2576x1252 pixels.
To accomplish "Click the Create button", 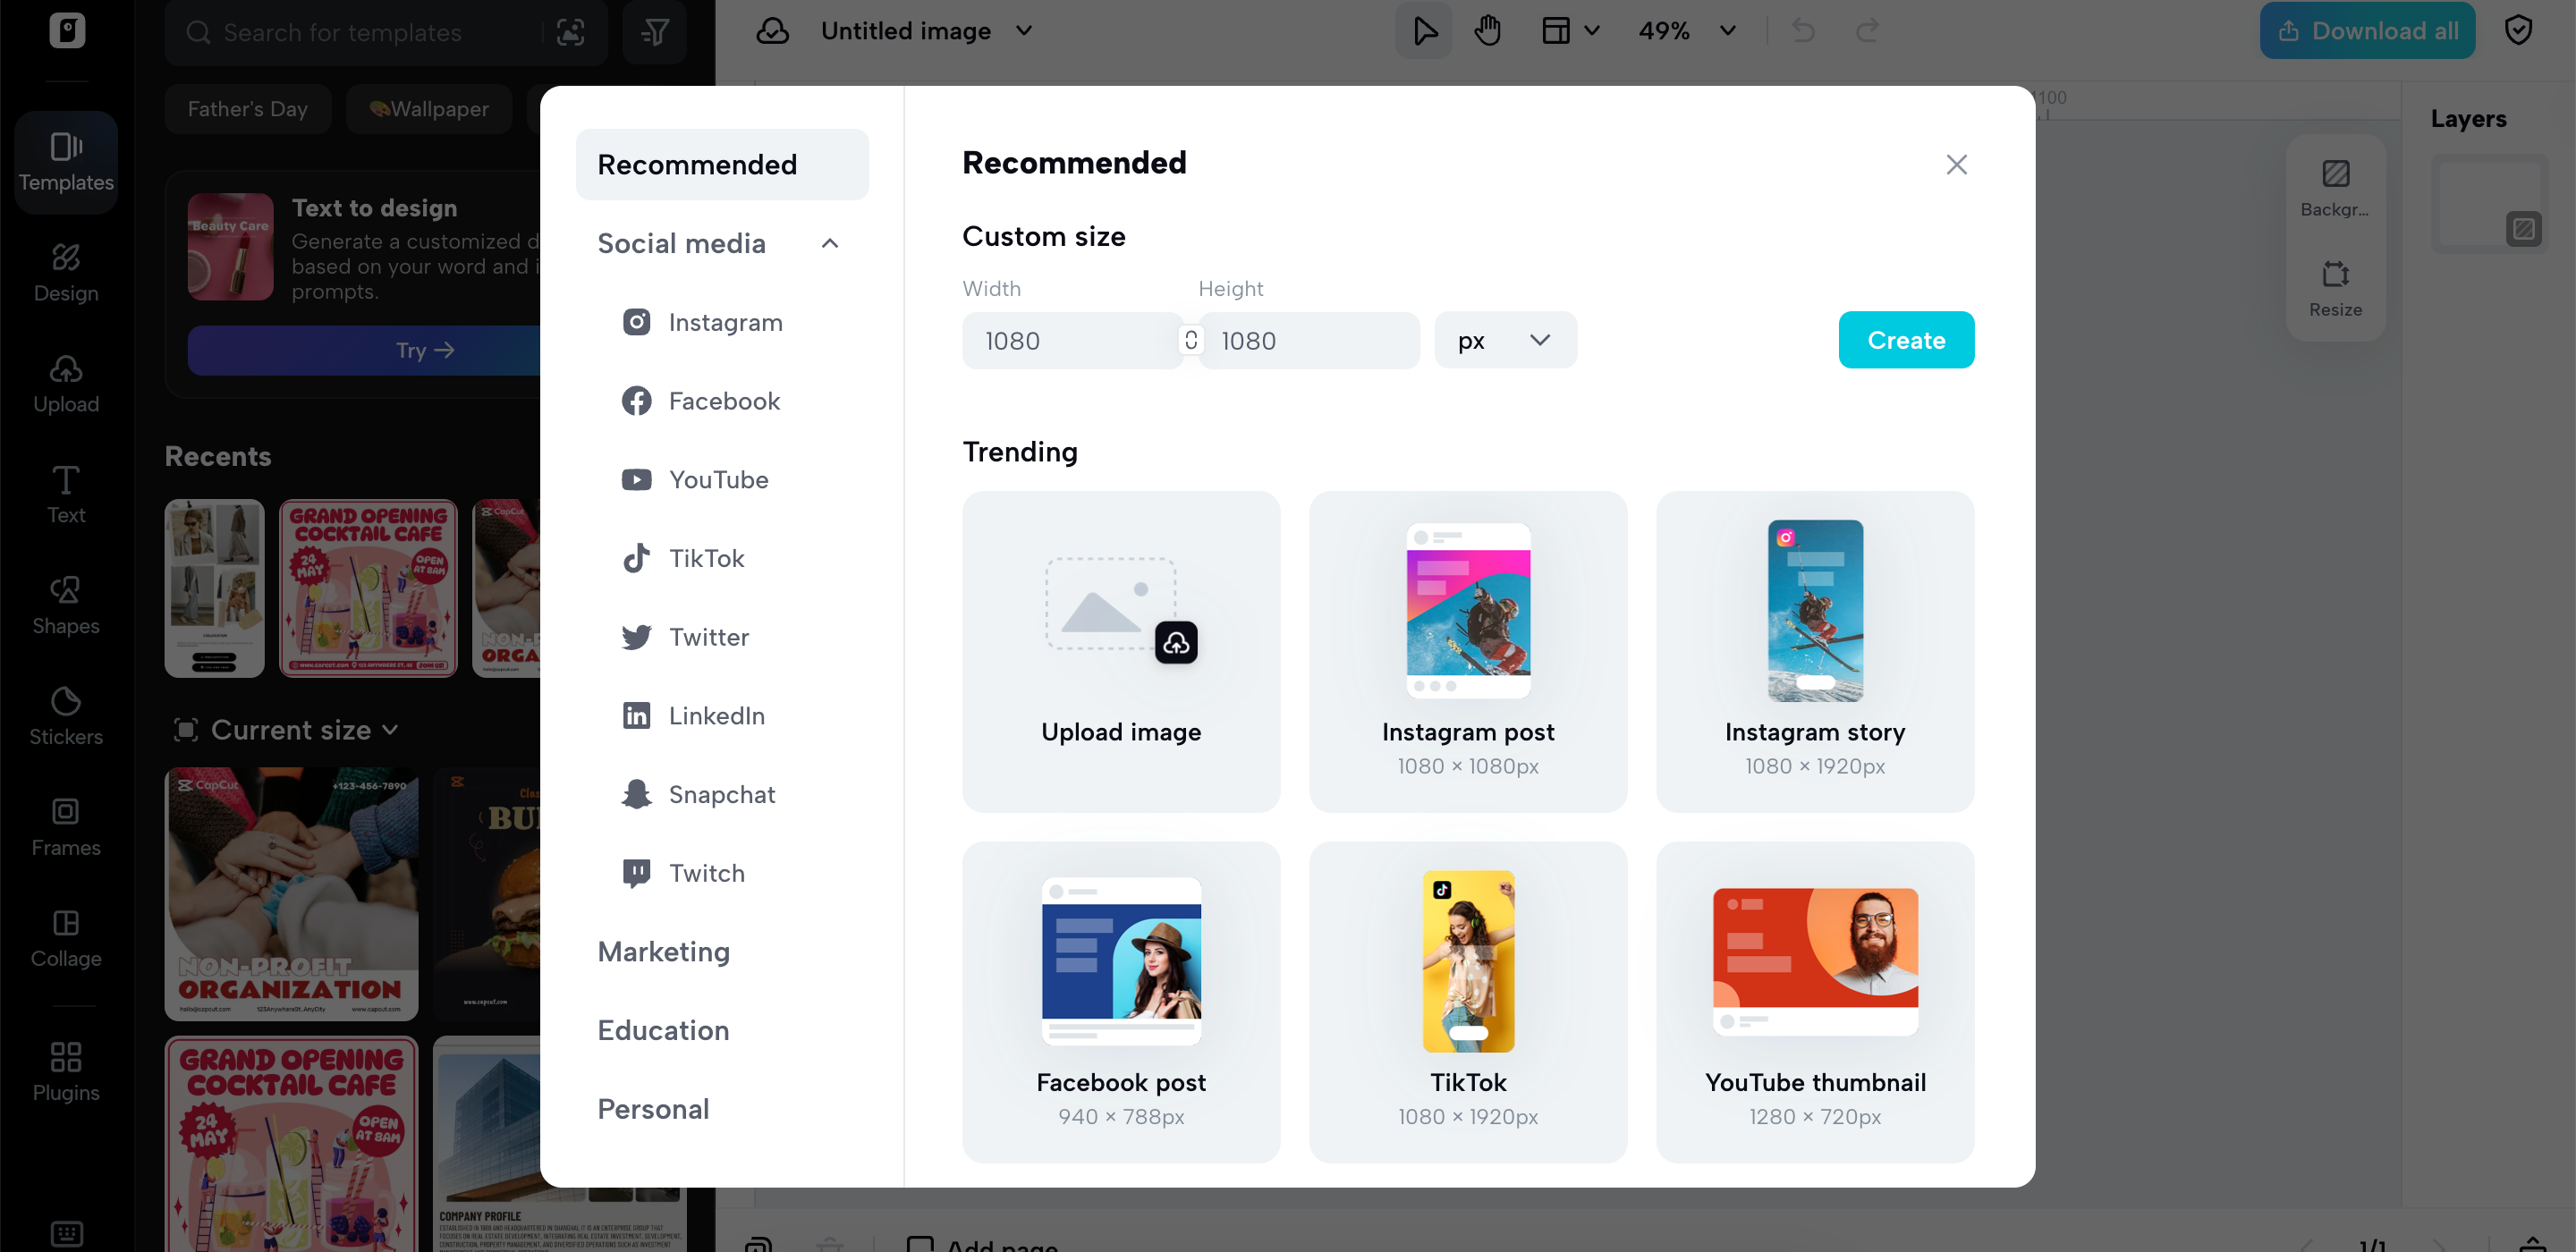I will (x=1906, y=340).
